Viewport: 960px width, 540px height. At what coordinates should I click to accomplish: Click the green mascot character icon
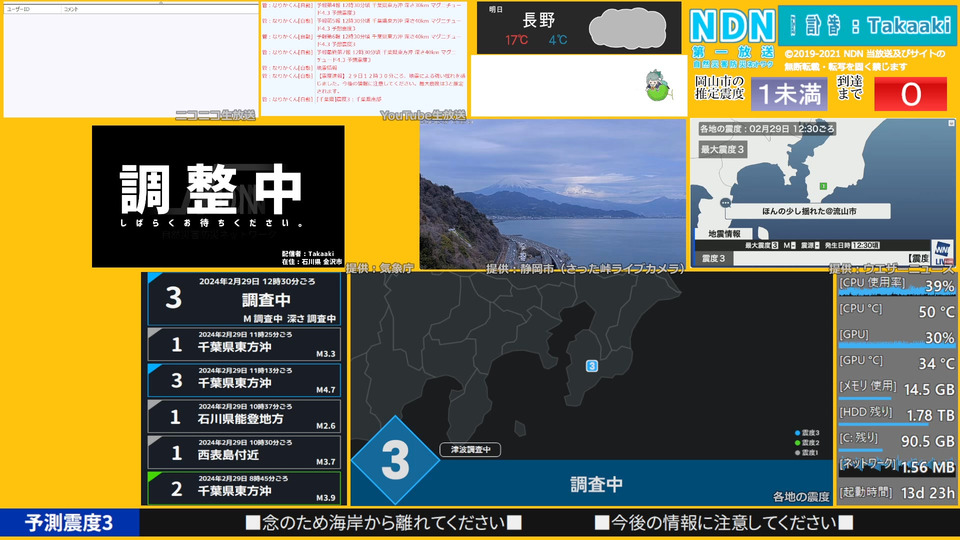point(657,86)
